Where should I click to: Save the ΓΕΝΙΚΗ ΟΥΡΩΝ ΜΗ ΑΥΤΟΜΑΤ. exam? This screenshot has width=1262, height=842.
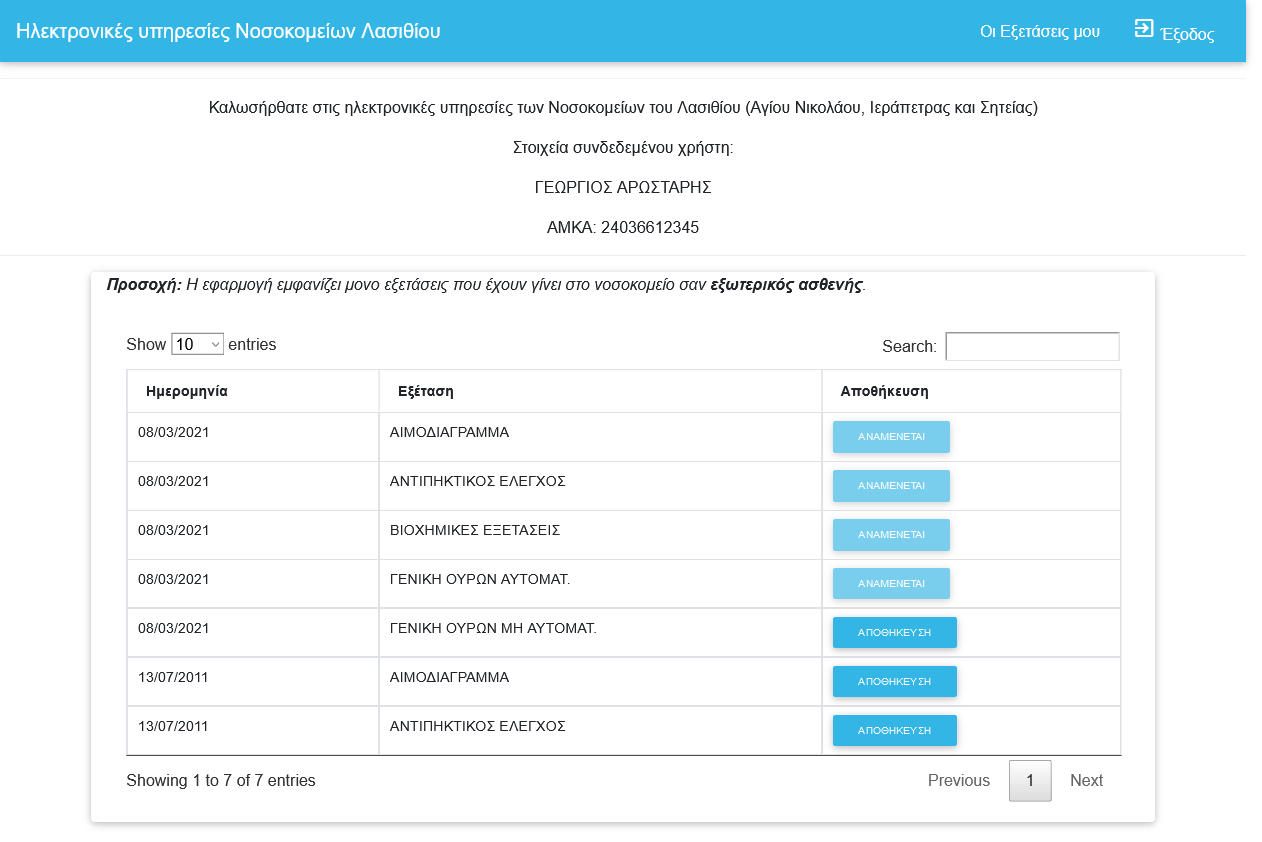(894, 633)
